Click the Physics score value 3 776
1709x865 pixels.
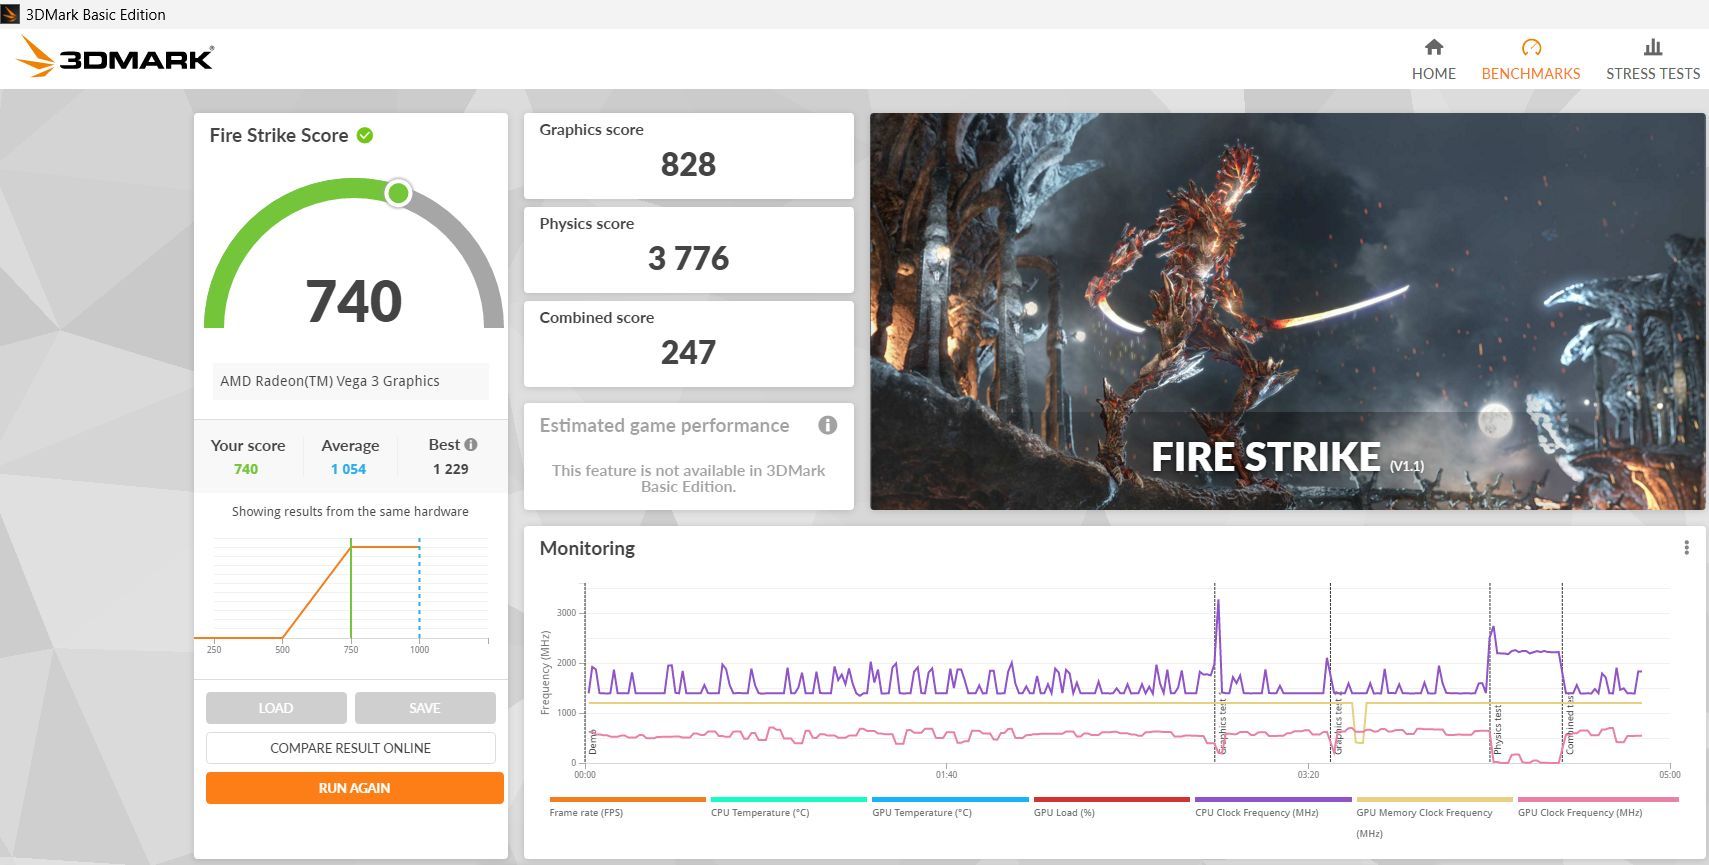(688, 258)
